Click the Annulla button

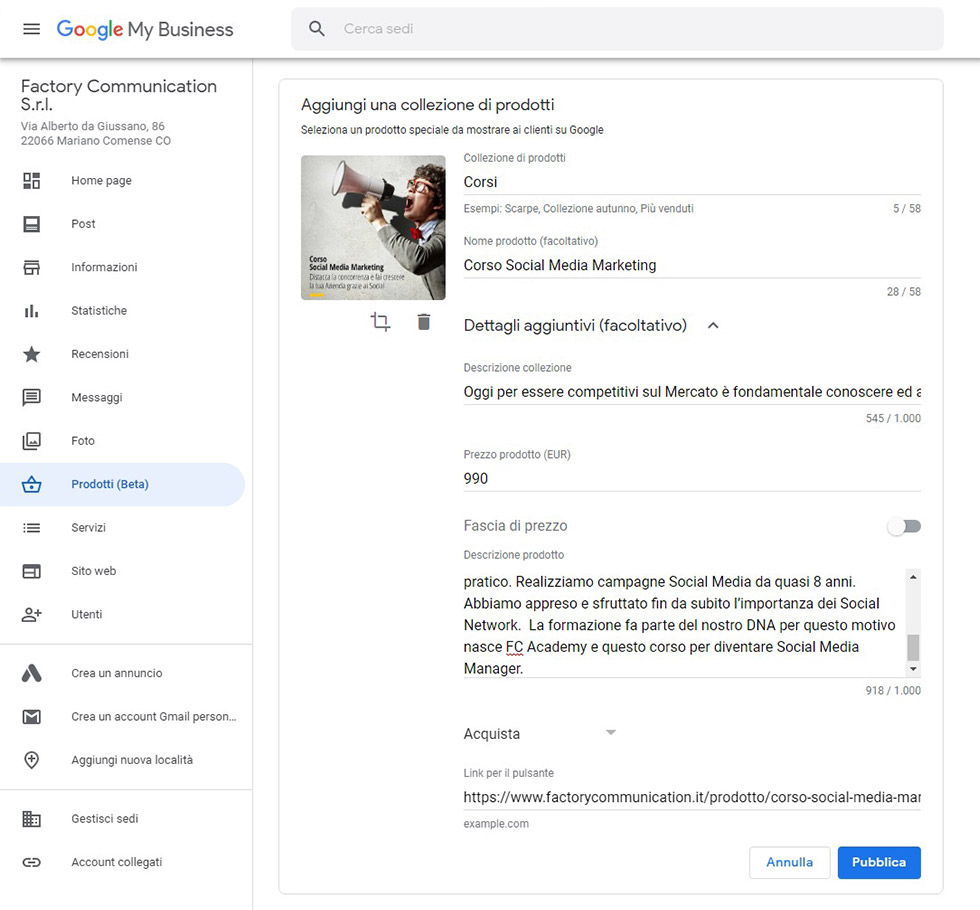[789, 862]
